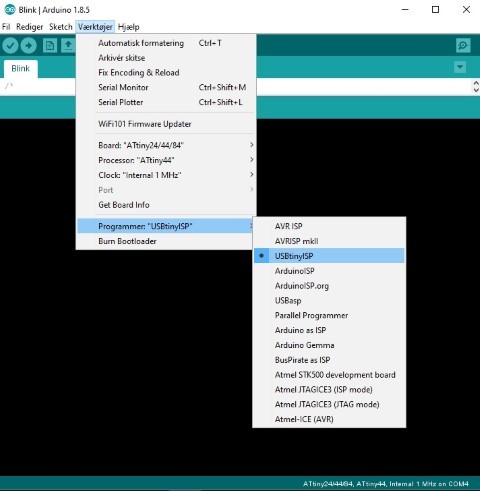
Task: Close the Arduino window
Action: (466, 10)
